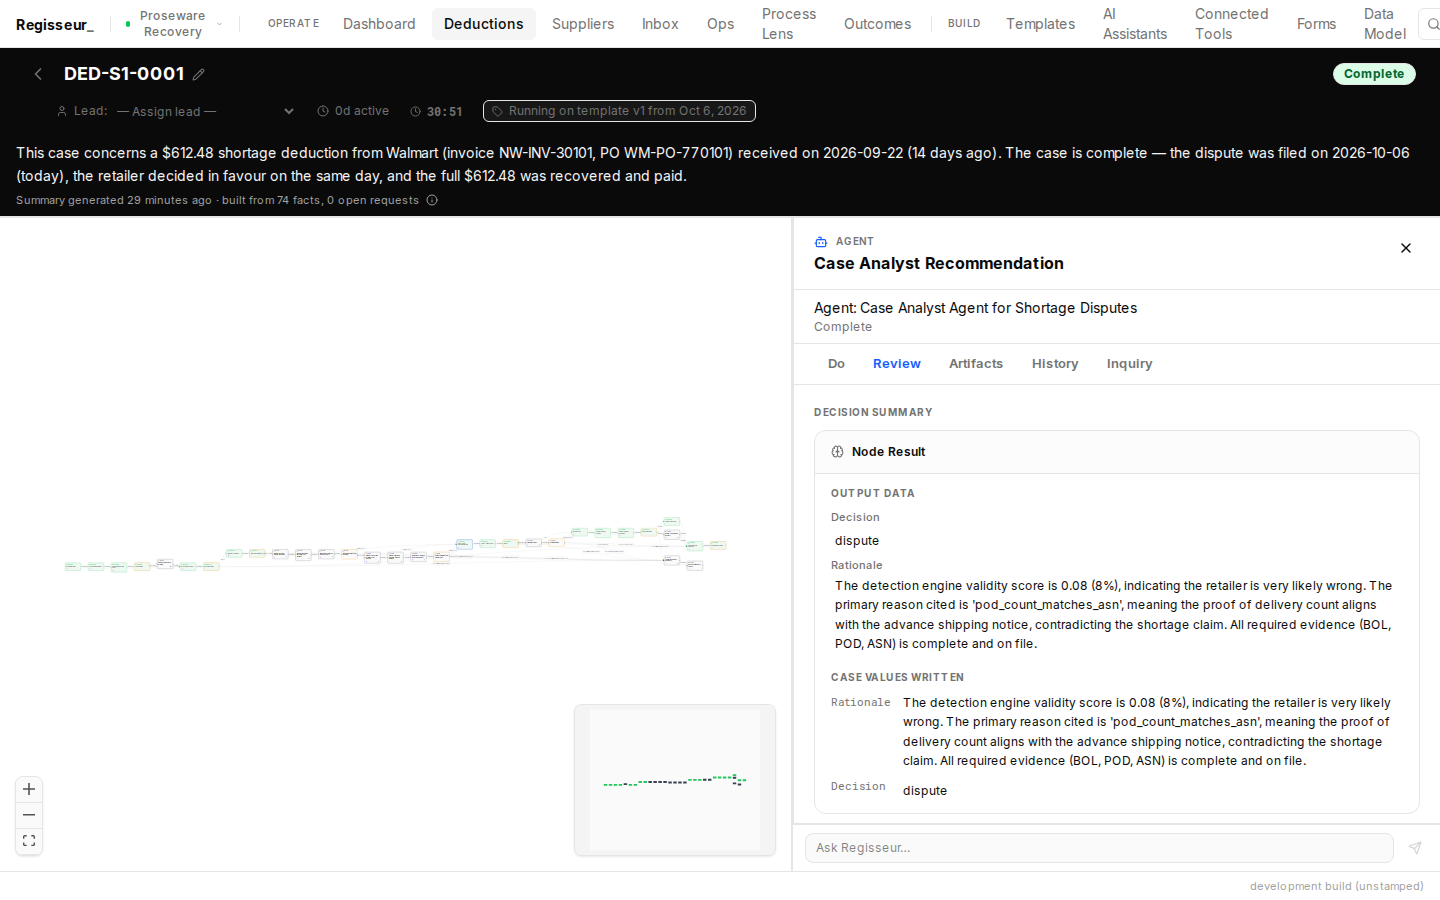This screenshot has width=1440, height=900.
Task: Open Connected Tools
Action: coord(1232,24)
